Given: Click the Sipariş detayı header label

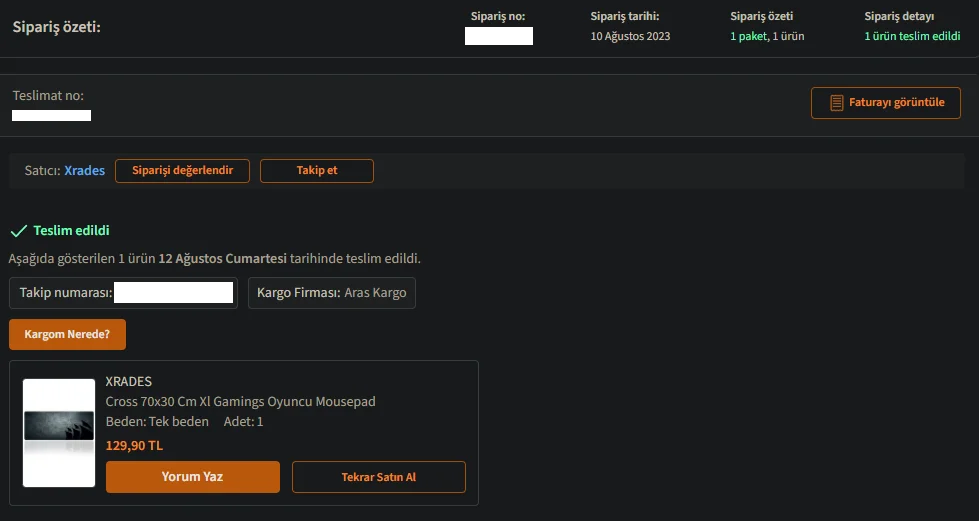Looking at the screenshot, I should [x=899, y=16].
